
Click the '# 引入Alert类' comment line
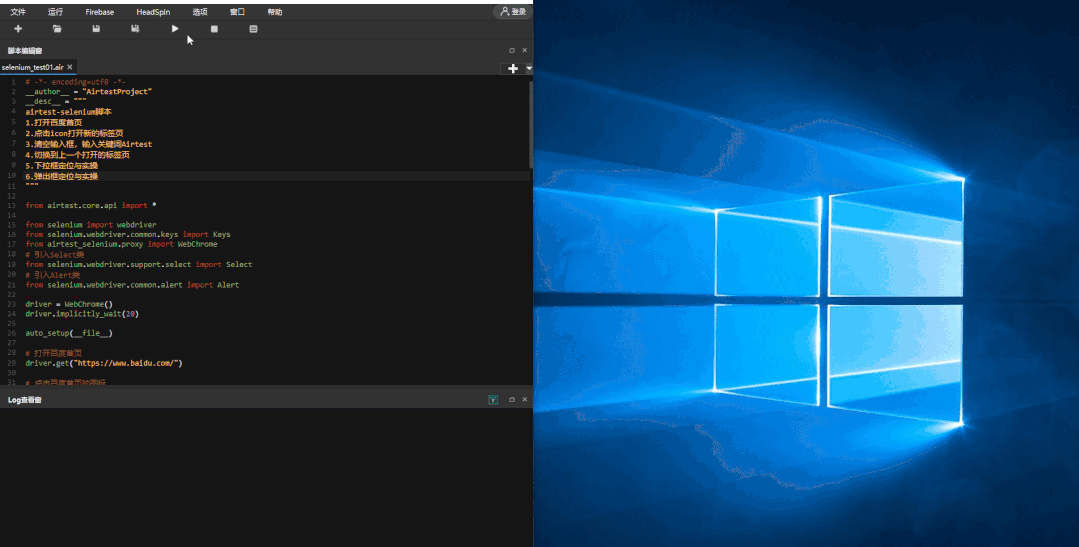tap(52, 275)
